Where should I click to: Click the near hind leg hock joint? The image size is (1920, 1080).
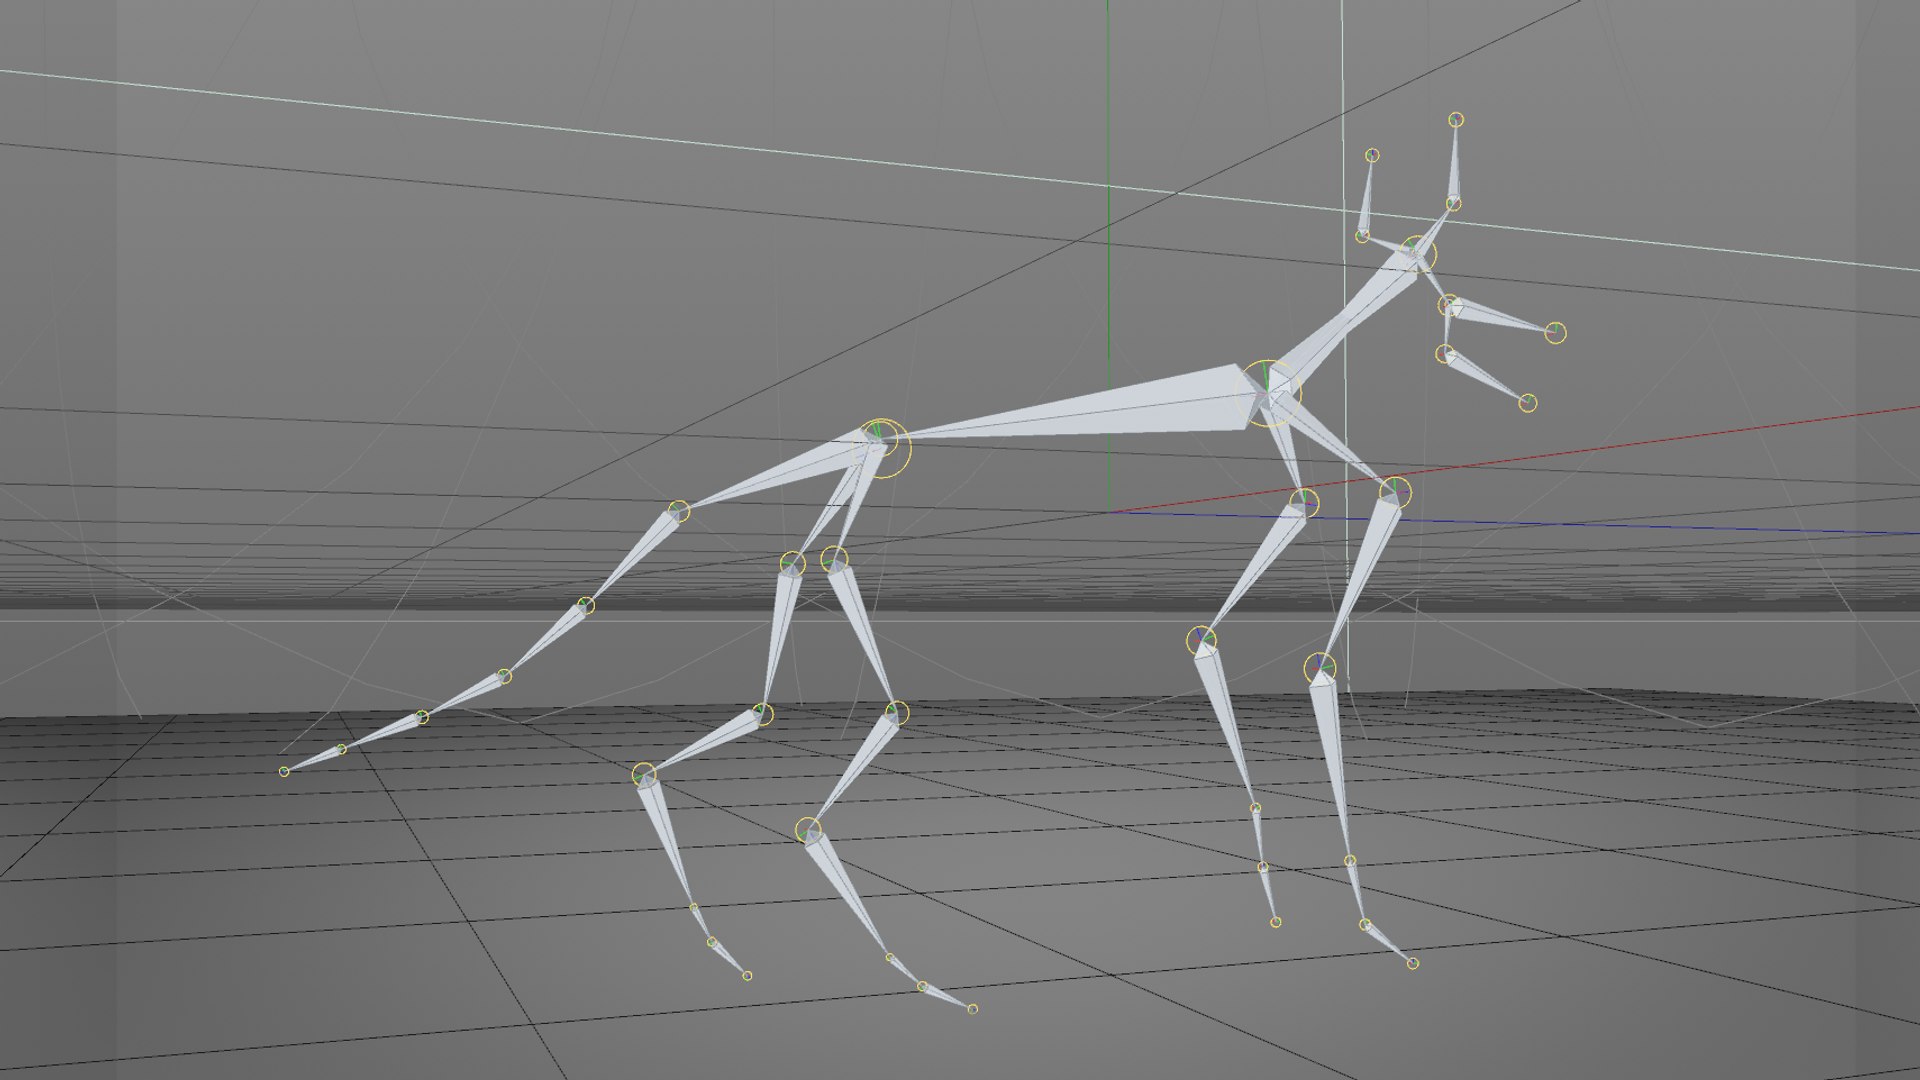[x=808, y=830]
